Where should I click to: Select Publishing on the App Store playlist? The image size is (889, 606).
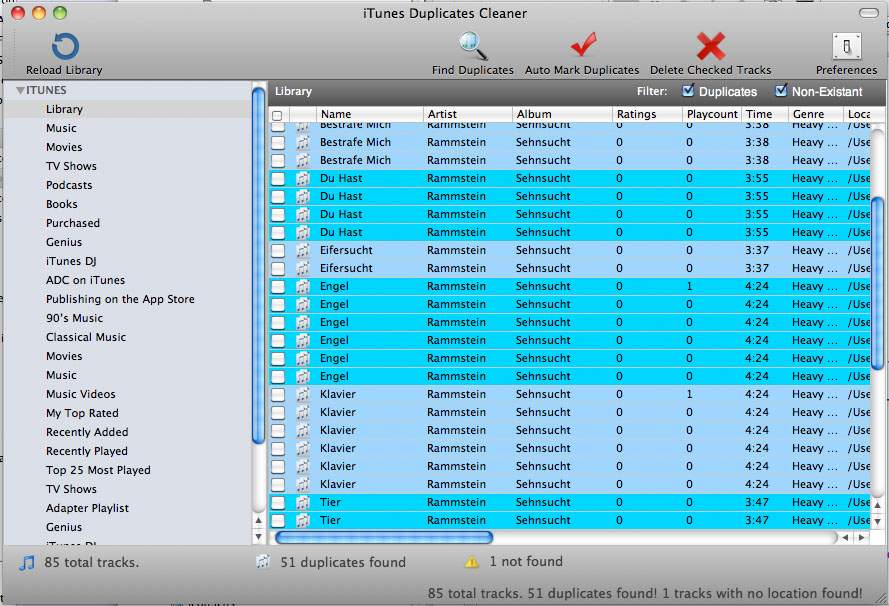[120, 299]
